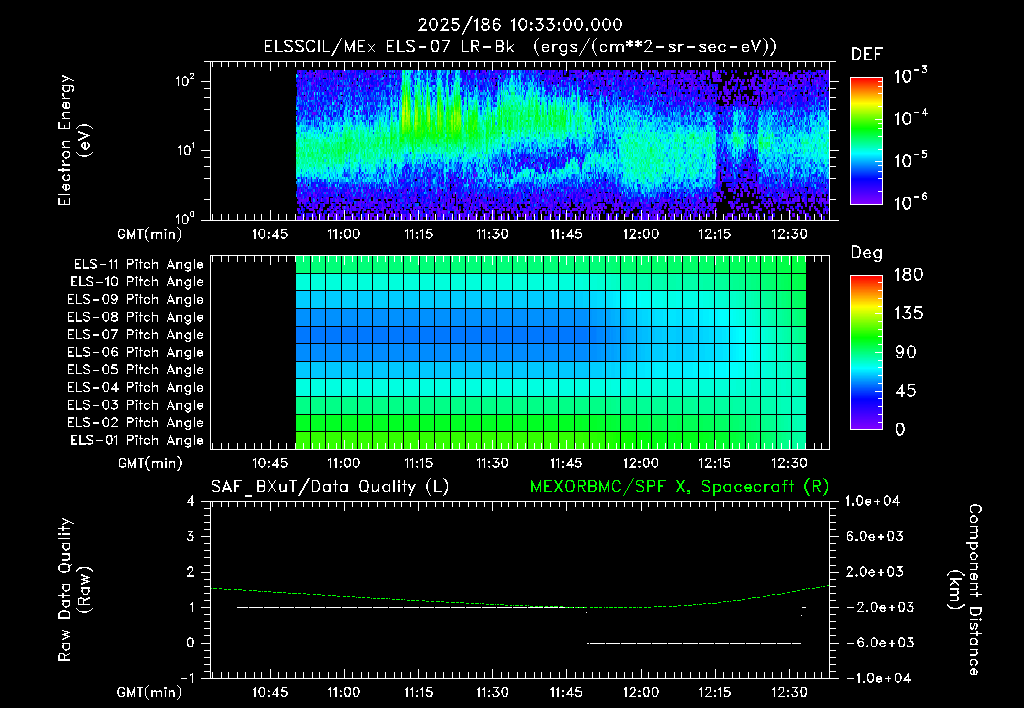Click the plot timestamp title 2025/186 10:33:00.000
The height and width of the screenshot is (708, 1024).
[520, 25]
